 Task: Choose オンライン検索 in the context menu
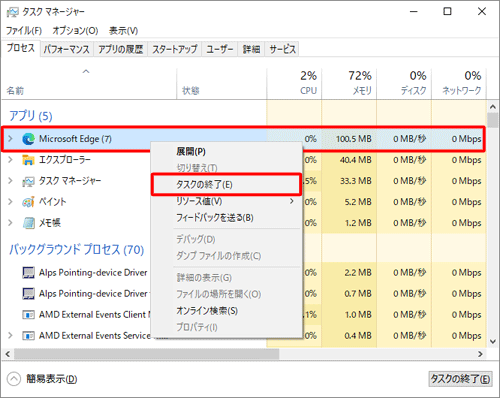tap(226, 311)
